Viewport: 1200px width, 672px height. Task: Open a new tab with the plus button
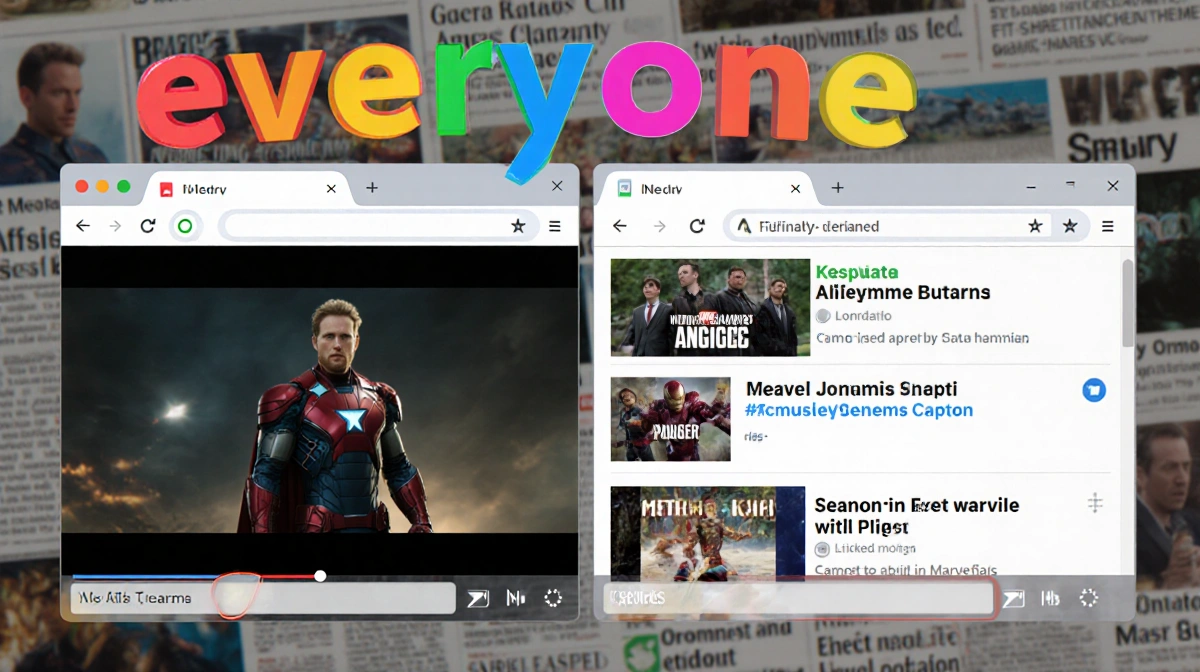[371, 187]
